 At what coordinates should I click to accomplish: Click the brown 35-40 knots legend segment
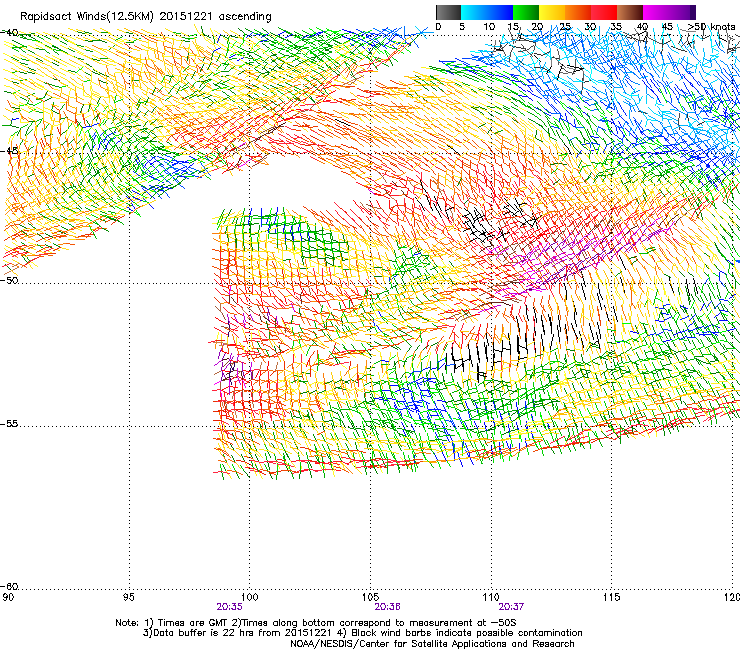click(x=630, y=12)
